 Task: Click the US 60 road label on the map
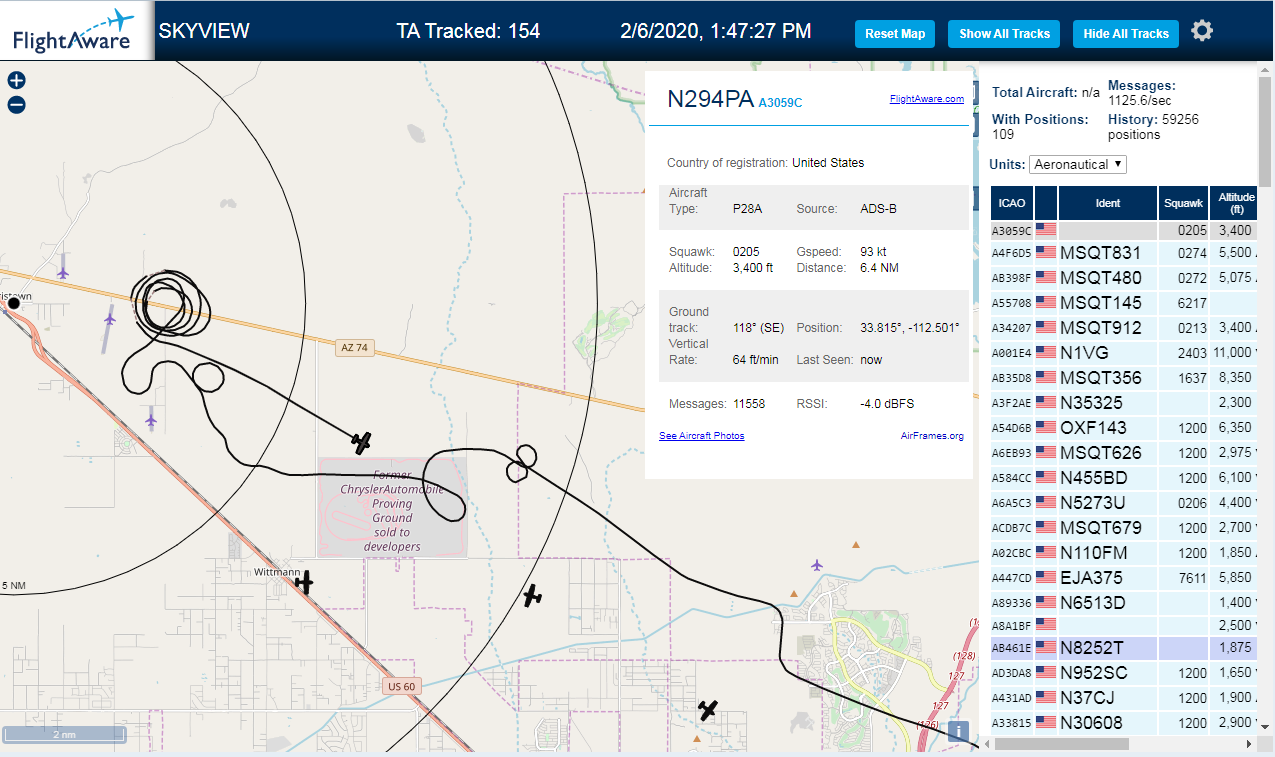tap(400, 687)
